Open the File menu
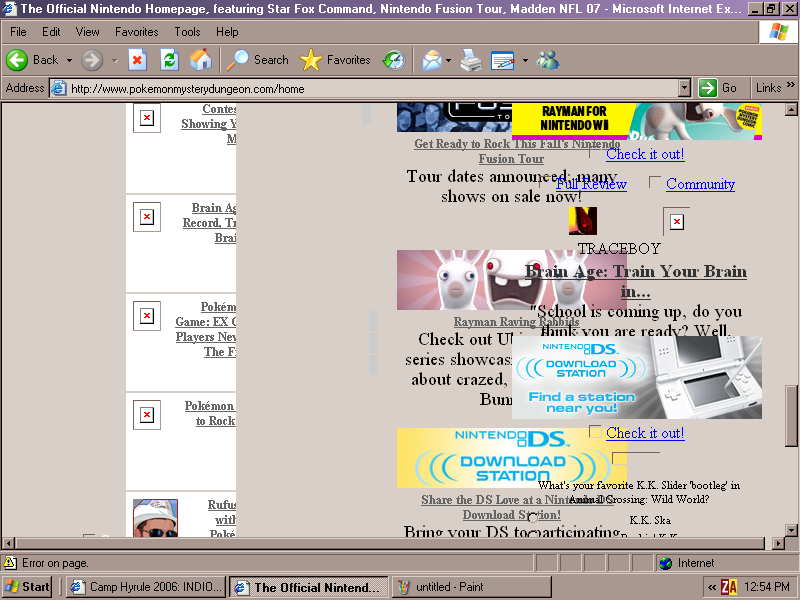Viewport: 800px width, 600px height. click(x=18, y=32)
